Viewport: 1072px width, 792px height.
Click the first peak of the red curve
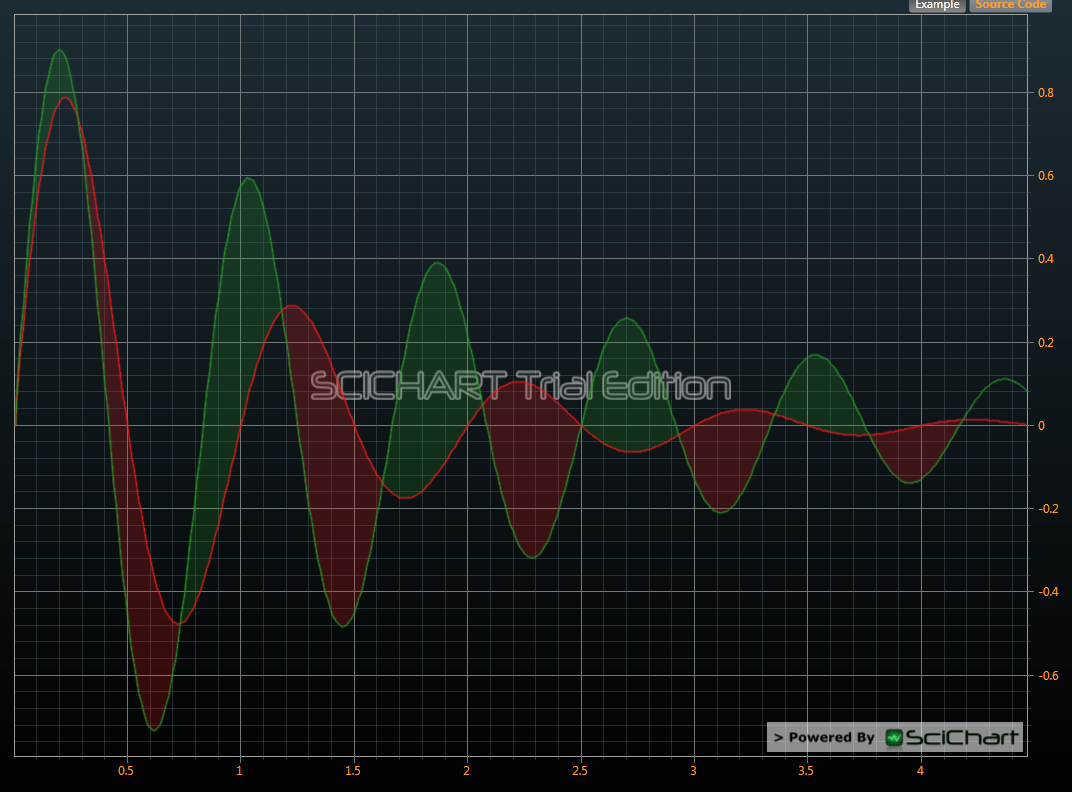click(x=67, y=98)
